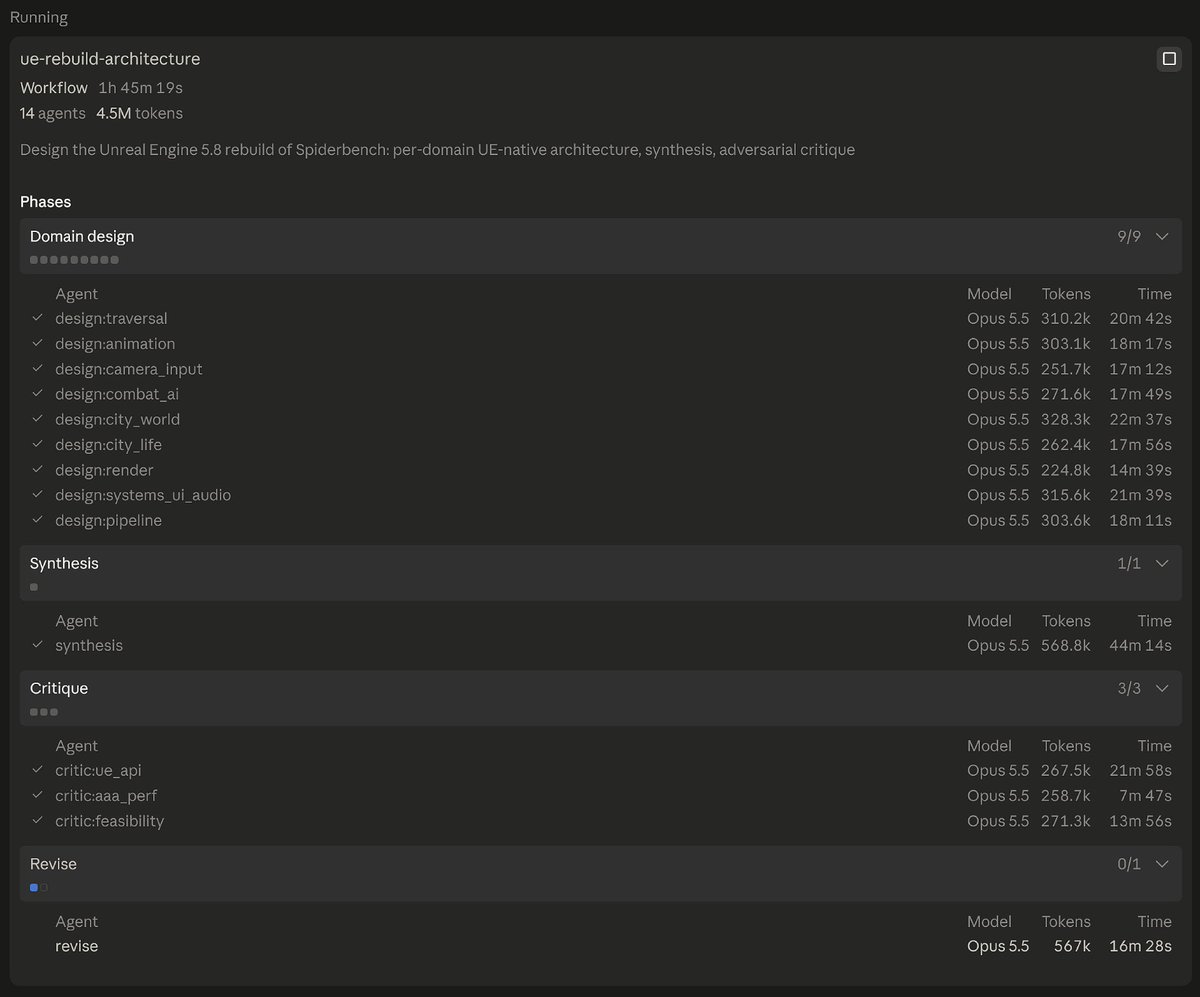Click the design:city_life checkmark icon
This screenshot has height=997, width=1200.
coord(37,444)
